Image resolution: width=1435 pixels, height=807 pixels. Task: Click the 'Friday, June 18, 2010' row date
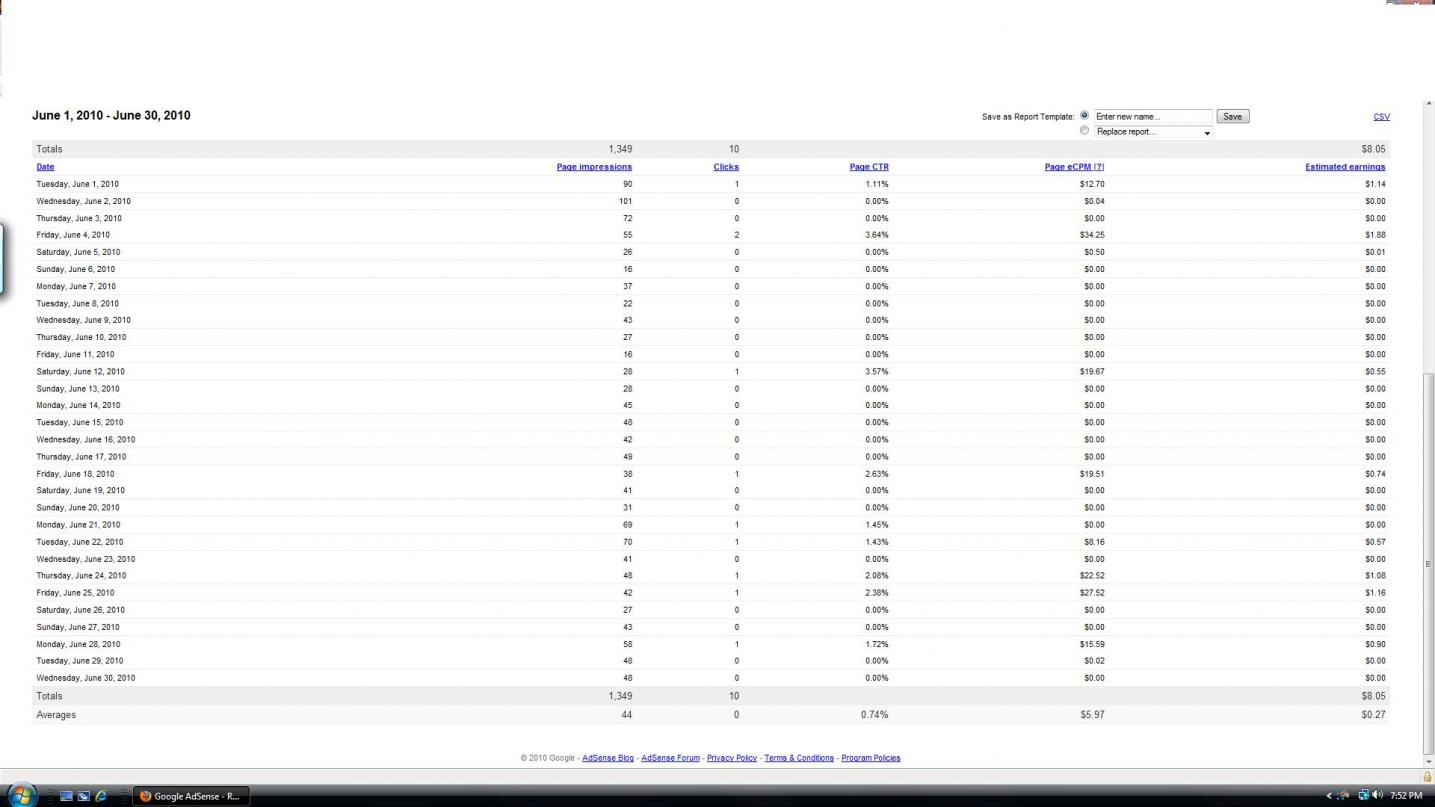75,474
